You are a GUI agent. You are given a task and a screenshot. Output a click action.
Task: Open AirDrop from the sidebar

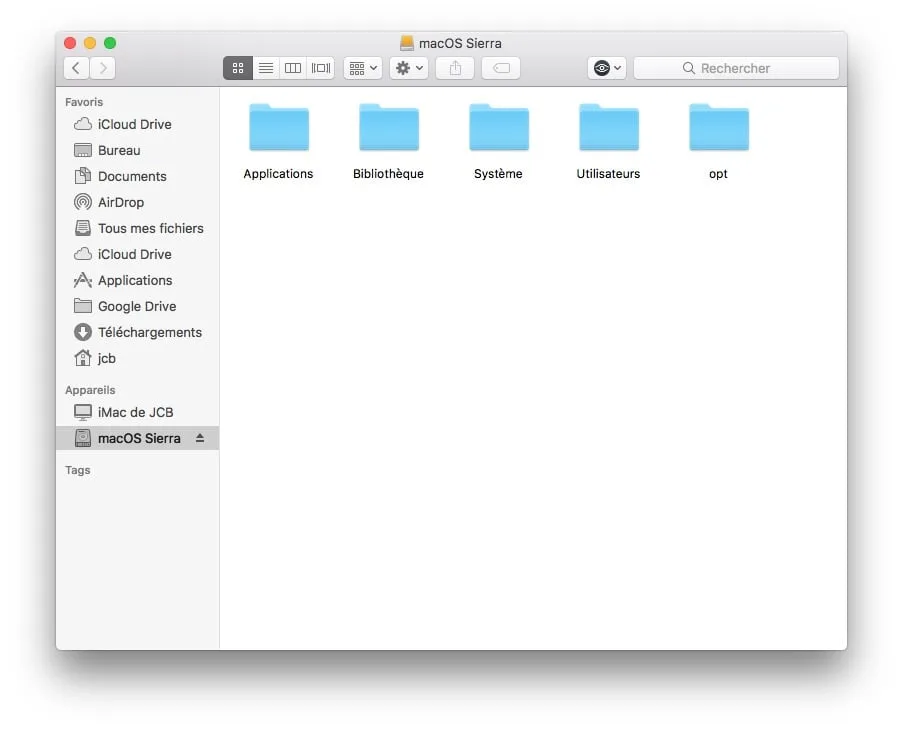[x=137, y=202]
